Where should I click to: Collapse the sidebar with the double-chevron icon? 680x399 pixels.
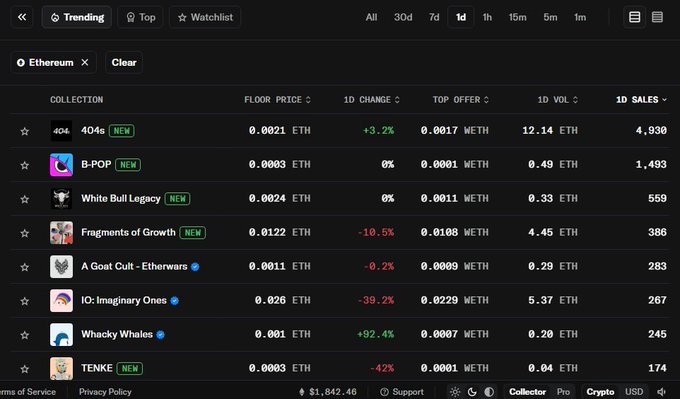(22, 17)
